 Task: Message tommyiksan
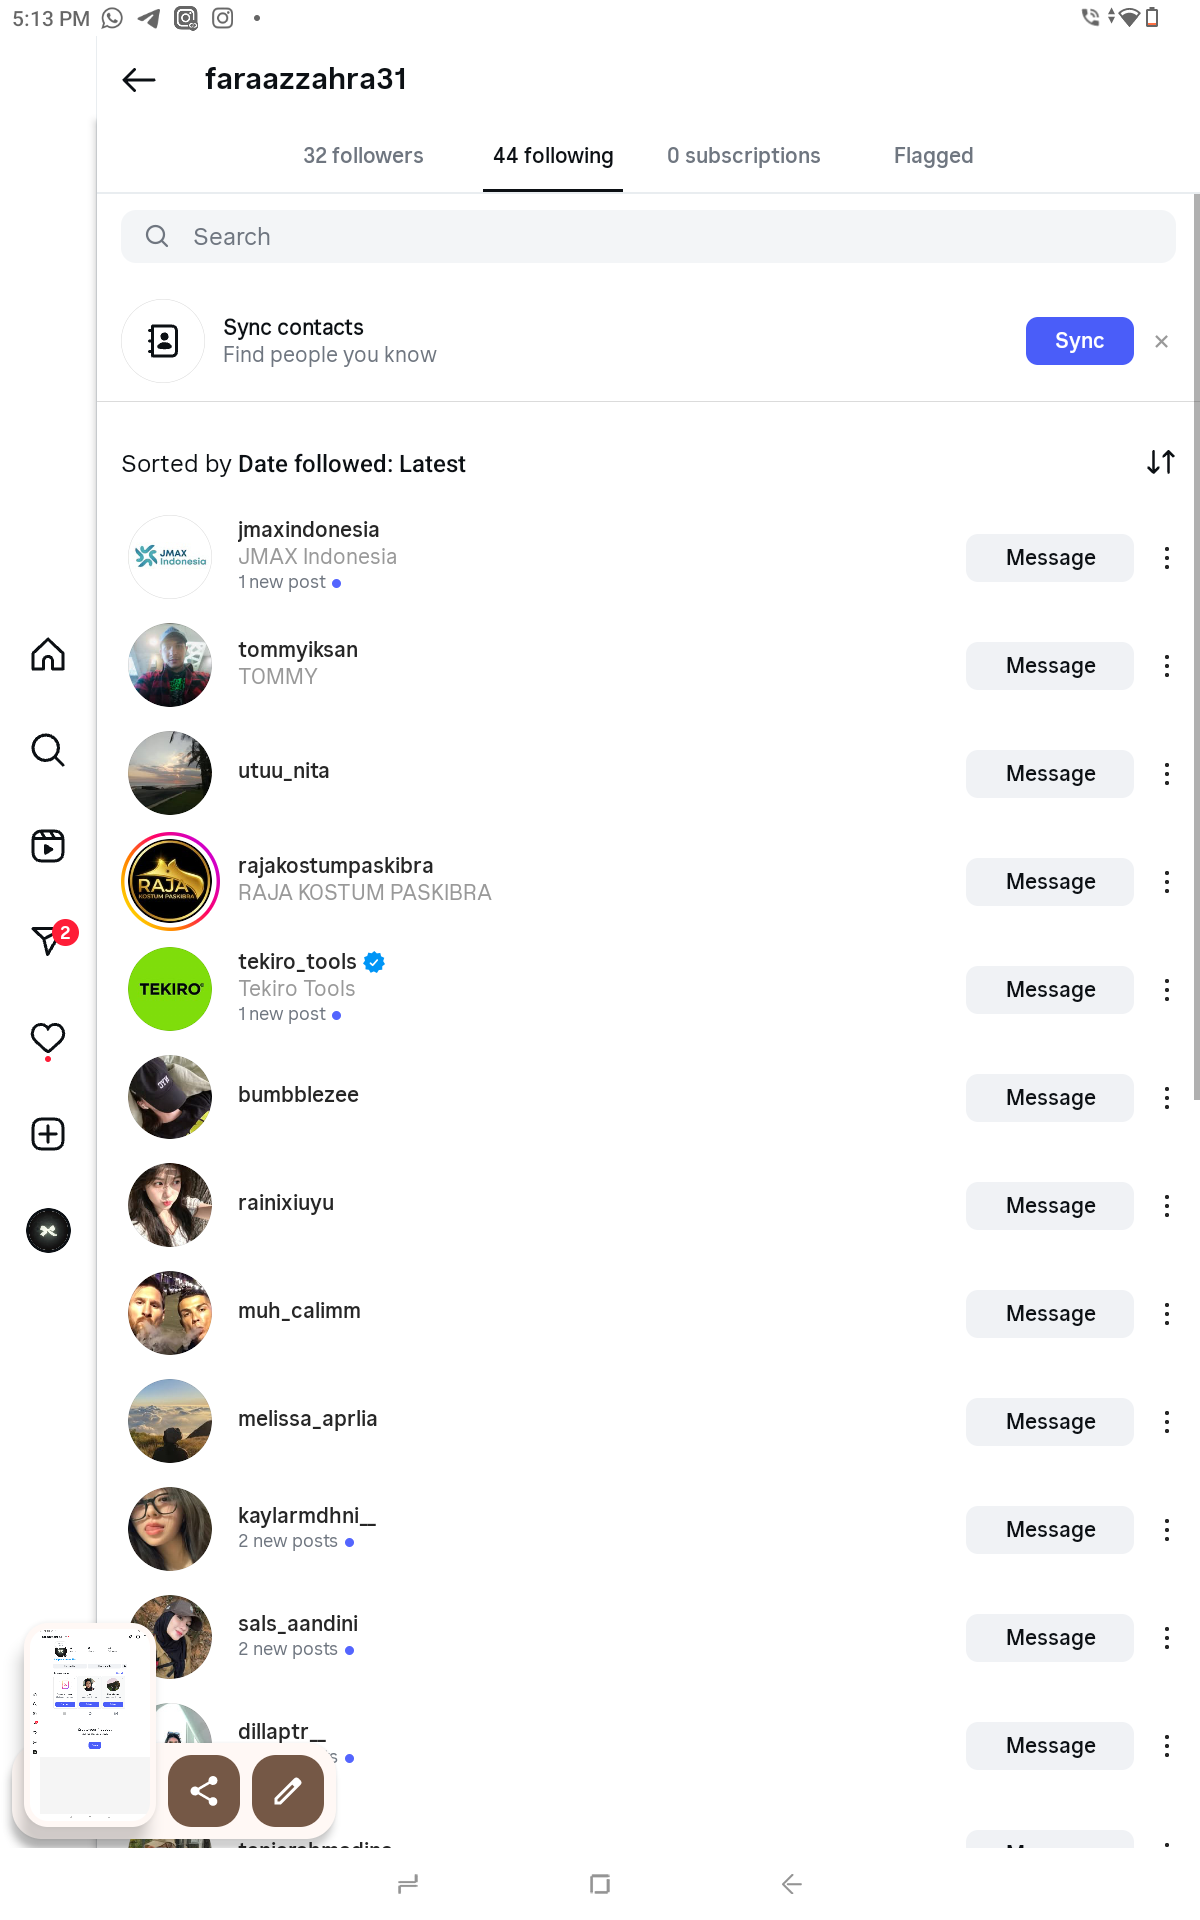point(1049,666)
